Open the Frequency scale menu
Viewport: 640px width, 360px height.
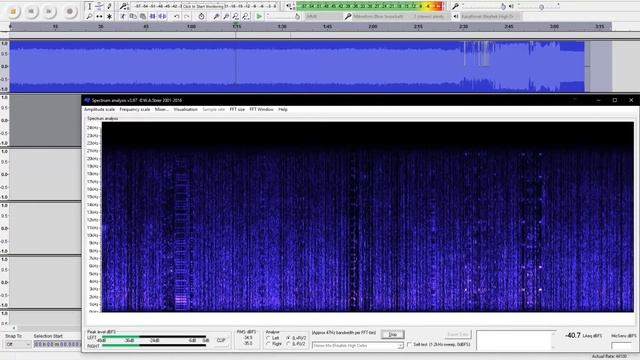pos(135,109)
